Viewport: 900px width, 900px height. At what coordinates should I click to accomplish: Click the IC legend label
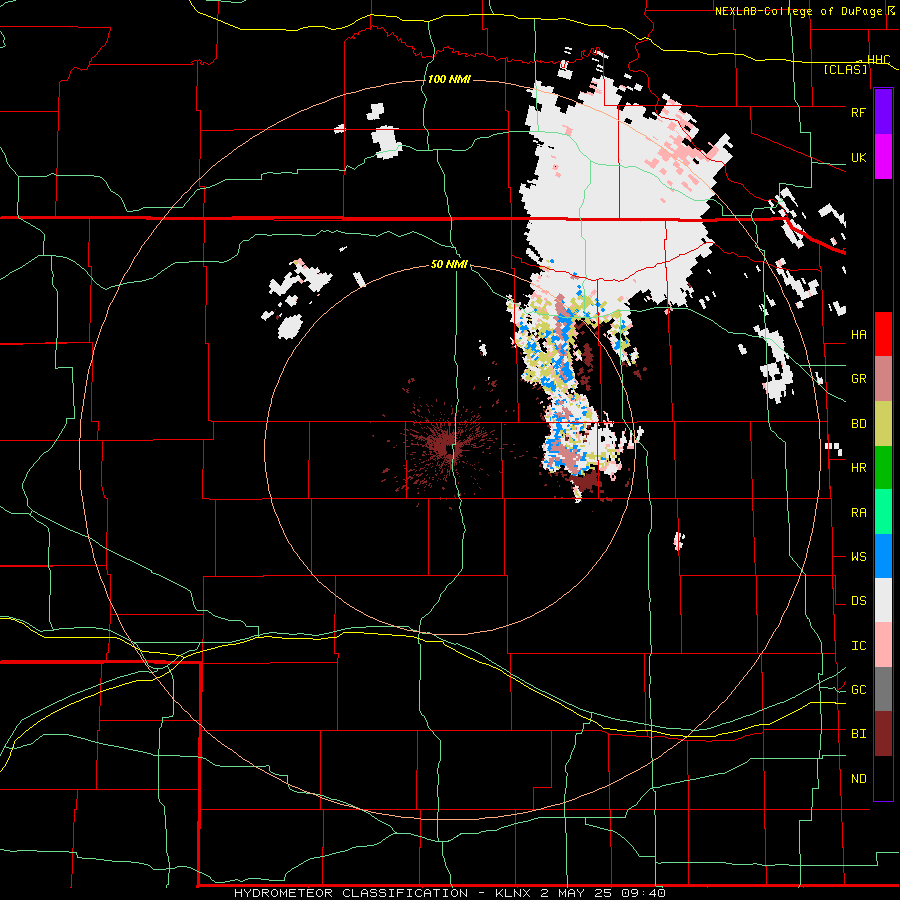(x=858, y=646)
